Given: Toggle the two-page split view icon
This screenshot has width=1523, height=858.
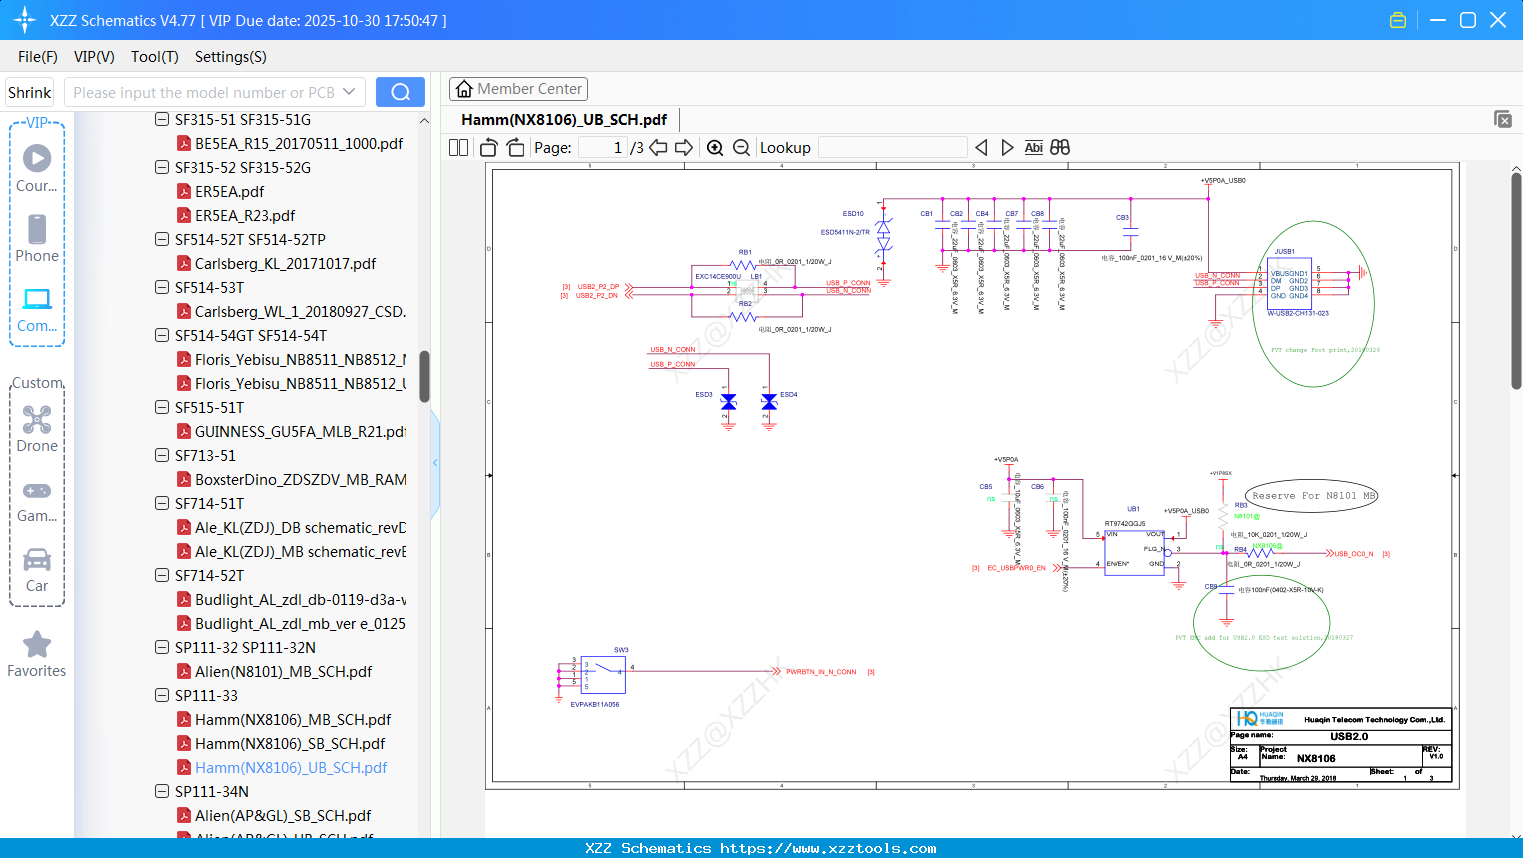Looking at the screenshot, I should pos(459,148).
